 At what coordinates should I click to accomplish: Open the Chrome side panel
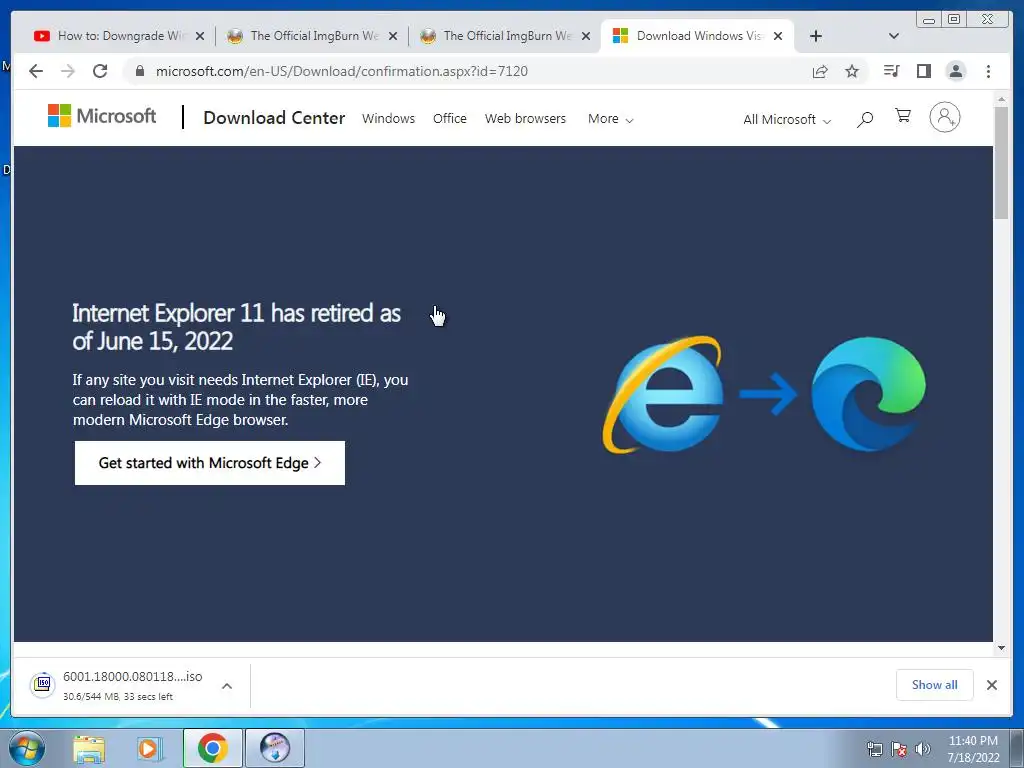point(923,71)
